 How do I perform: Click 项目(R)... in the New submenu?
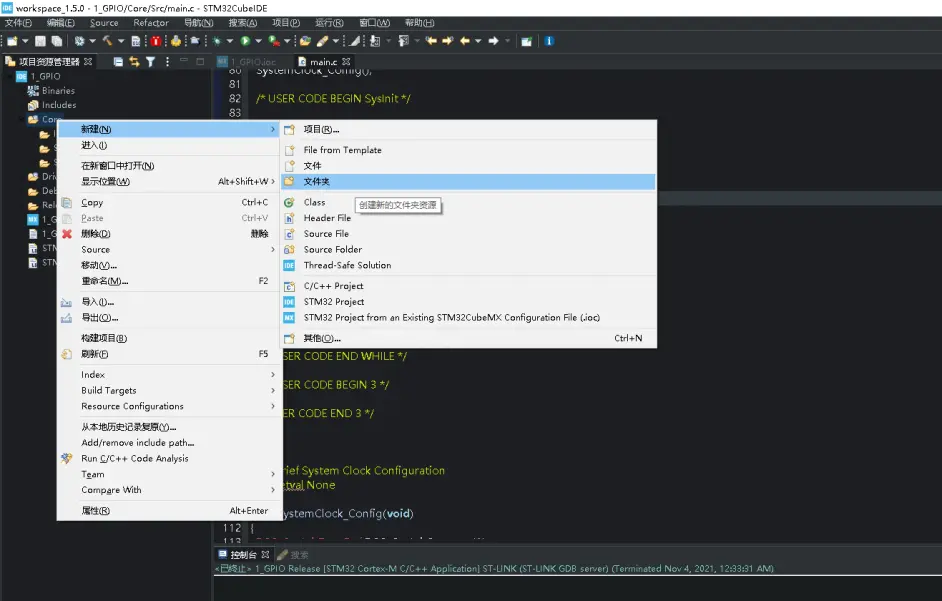point(469,129)
